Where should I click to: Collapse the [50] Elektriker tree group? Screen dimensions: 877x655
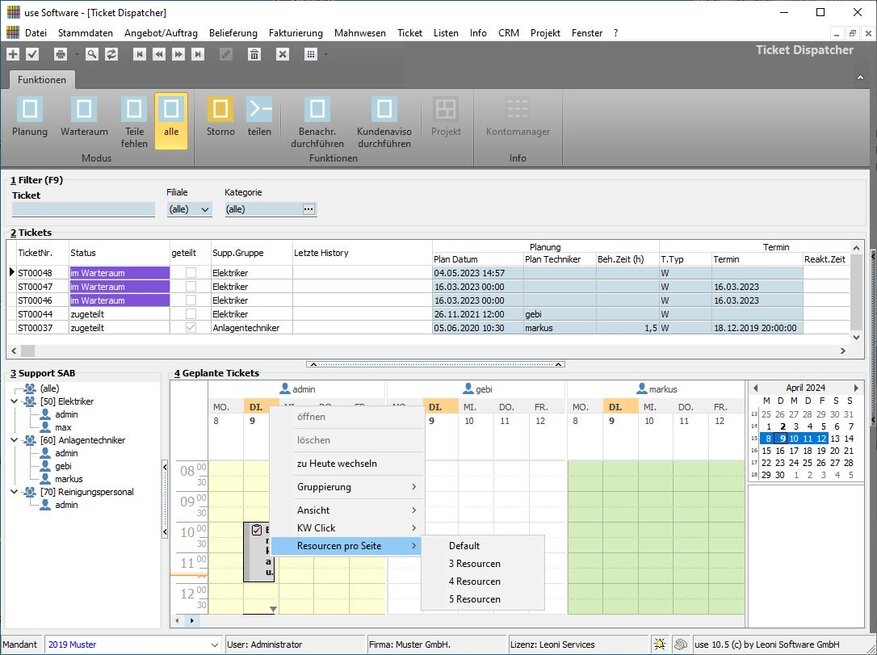tap(14, 402)
